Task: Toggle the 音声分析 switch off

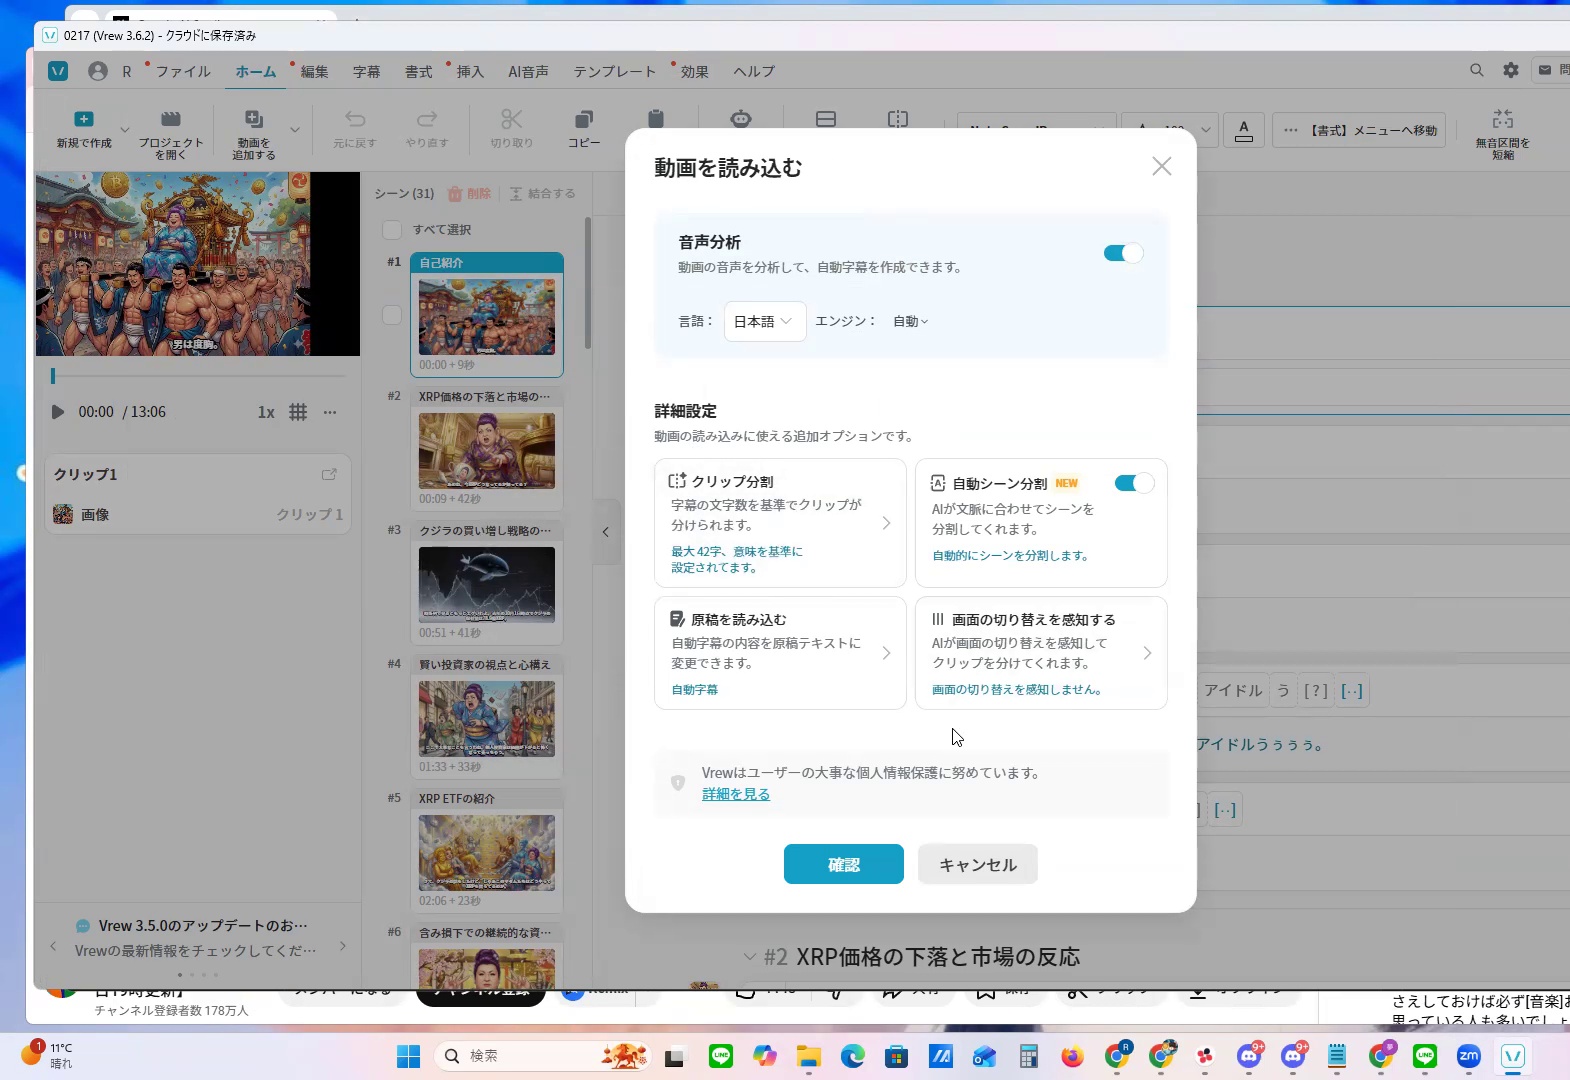Action: (x=1123, y=253)
